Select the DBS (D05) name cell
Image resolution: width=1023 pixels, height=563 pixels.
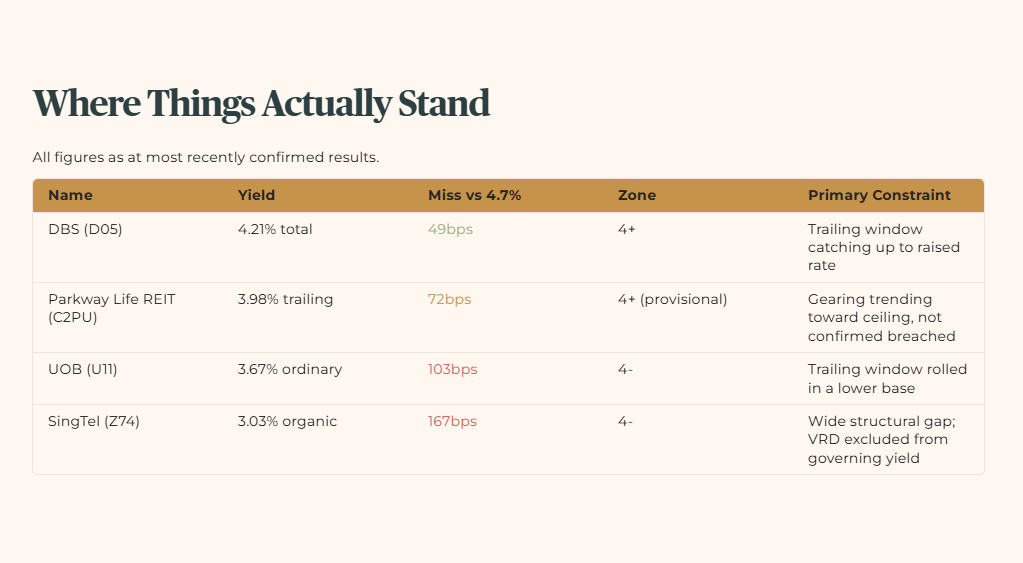[x=85, y=229]
